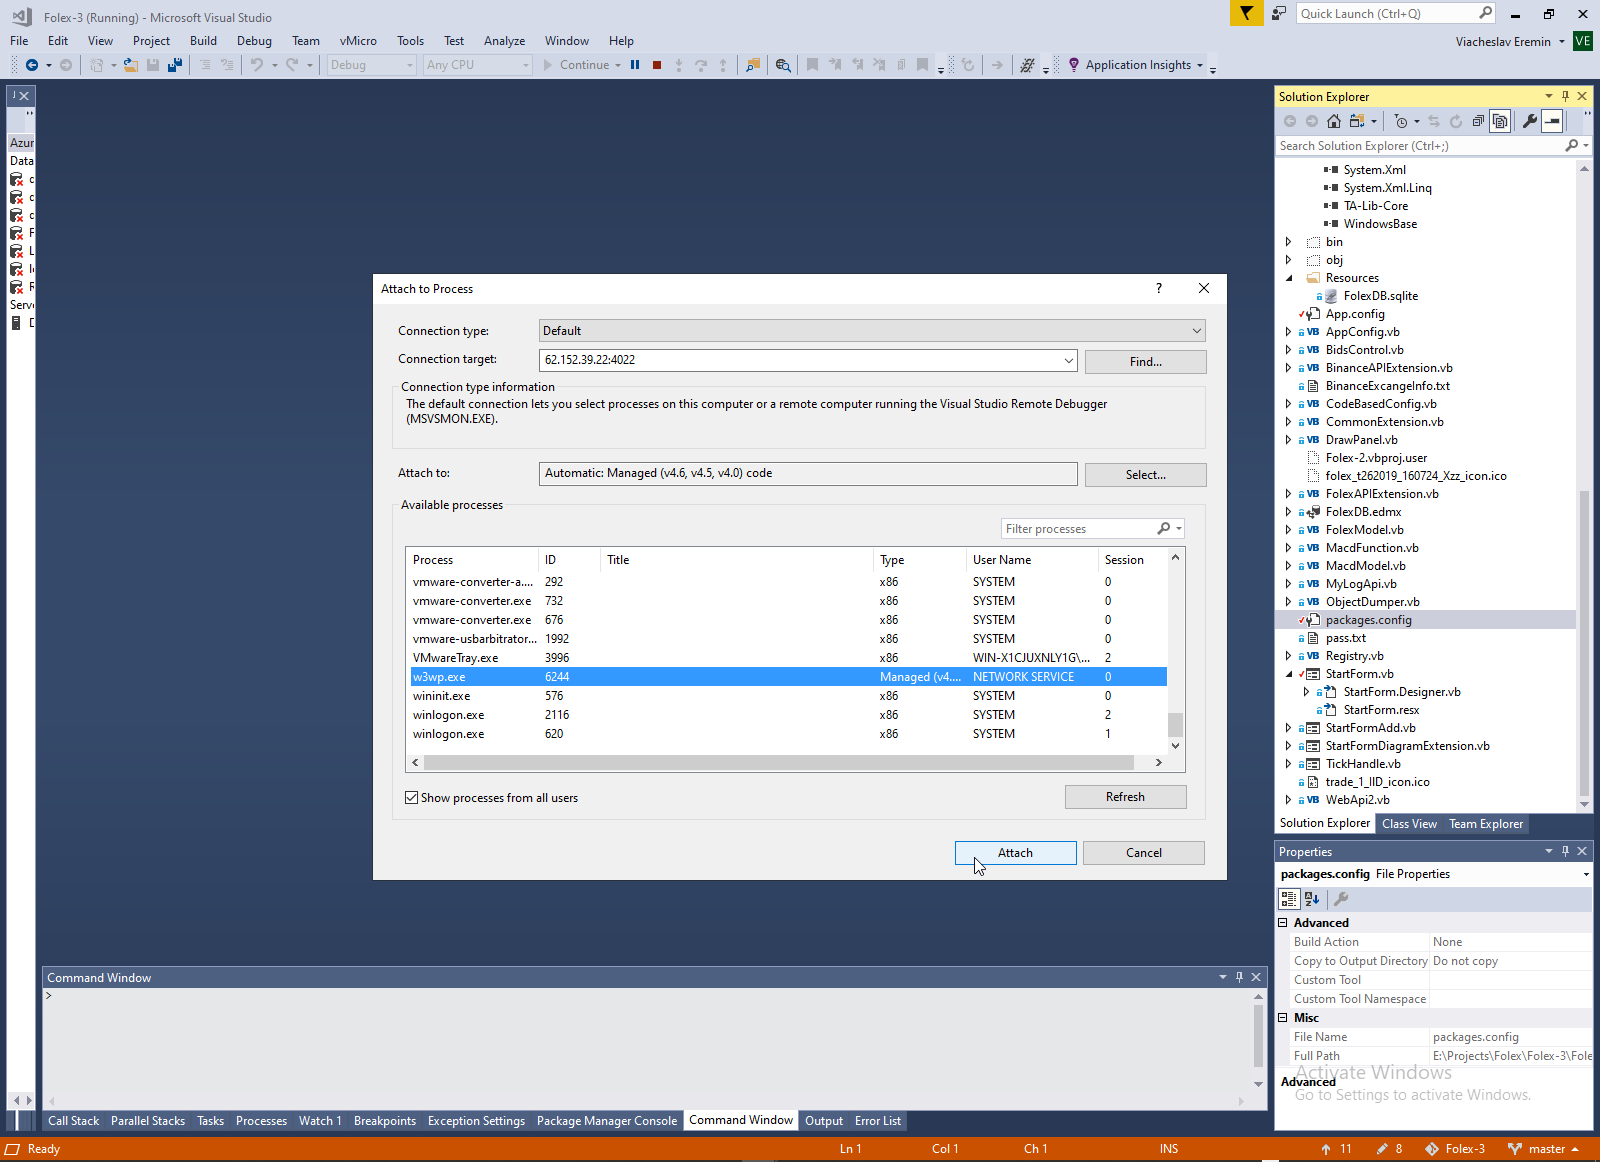Screen dimensions: 1600x1162
Task: Click the Application Insights lightbulb icon
Action: pos(1074,65)
